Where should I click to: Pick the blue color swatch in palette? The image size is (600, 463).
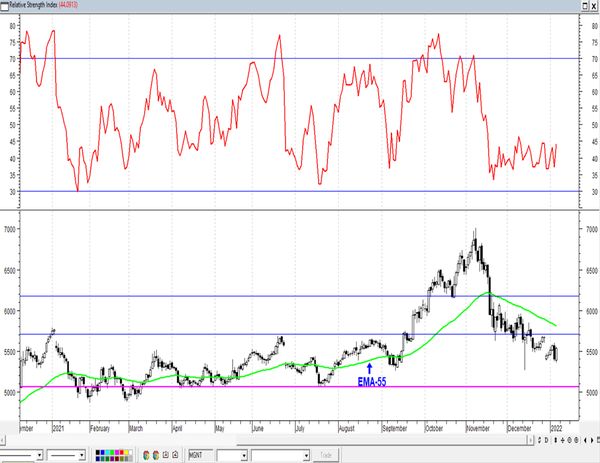click(102, 452)
